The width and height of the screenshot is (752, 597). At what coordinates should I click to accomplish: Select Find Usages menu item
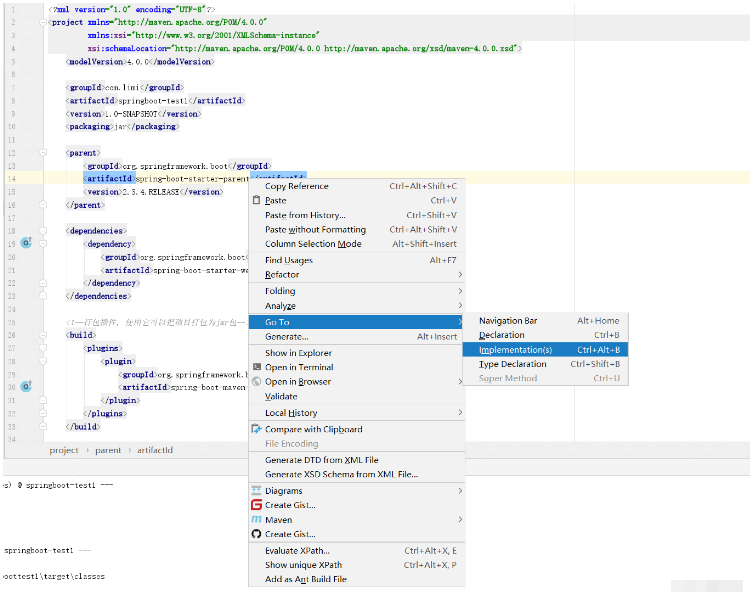[357, 260]
